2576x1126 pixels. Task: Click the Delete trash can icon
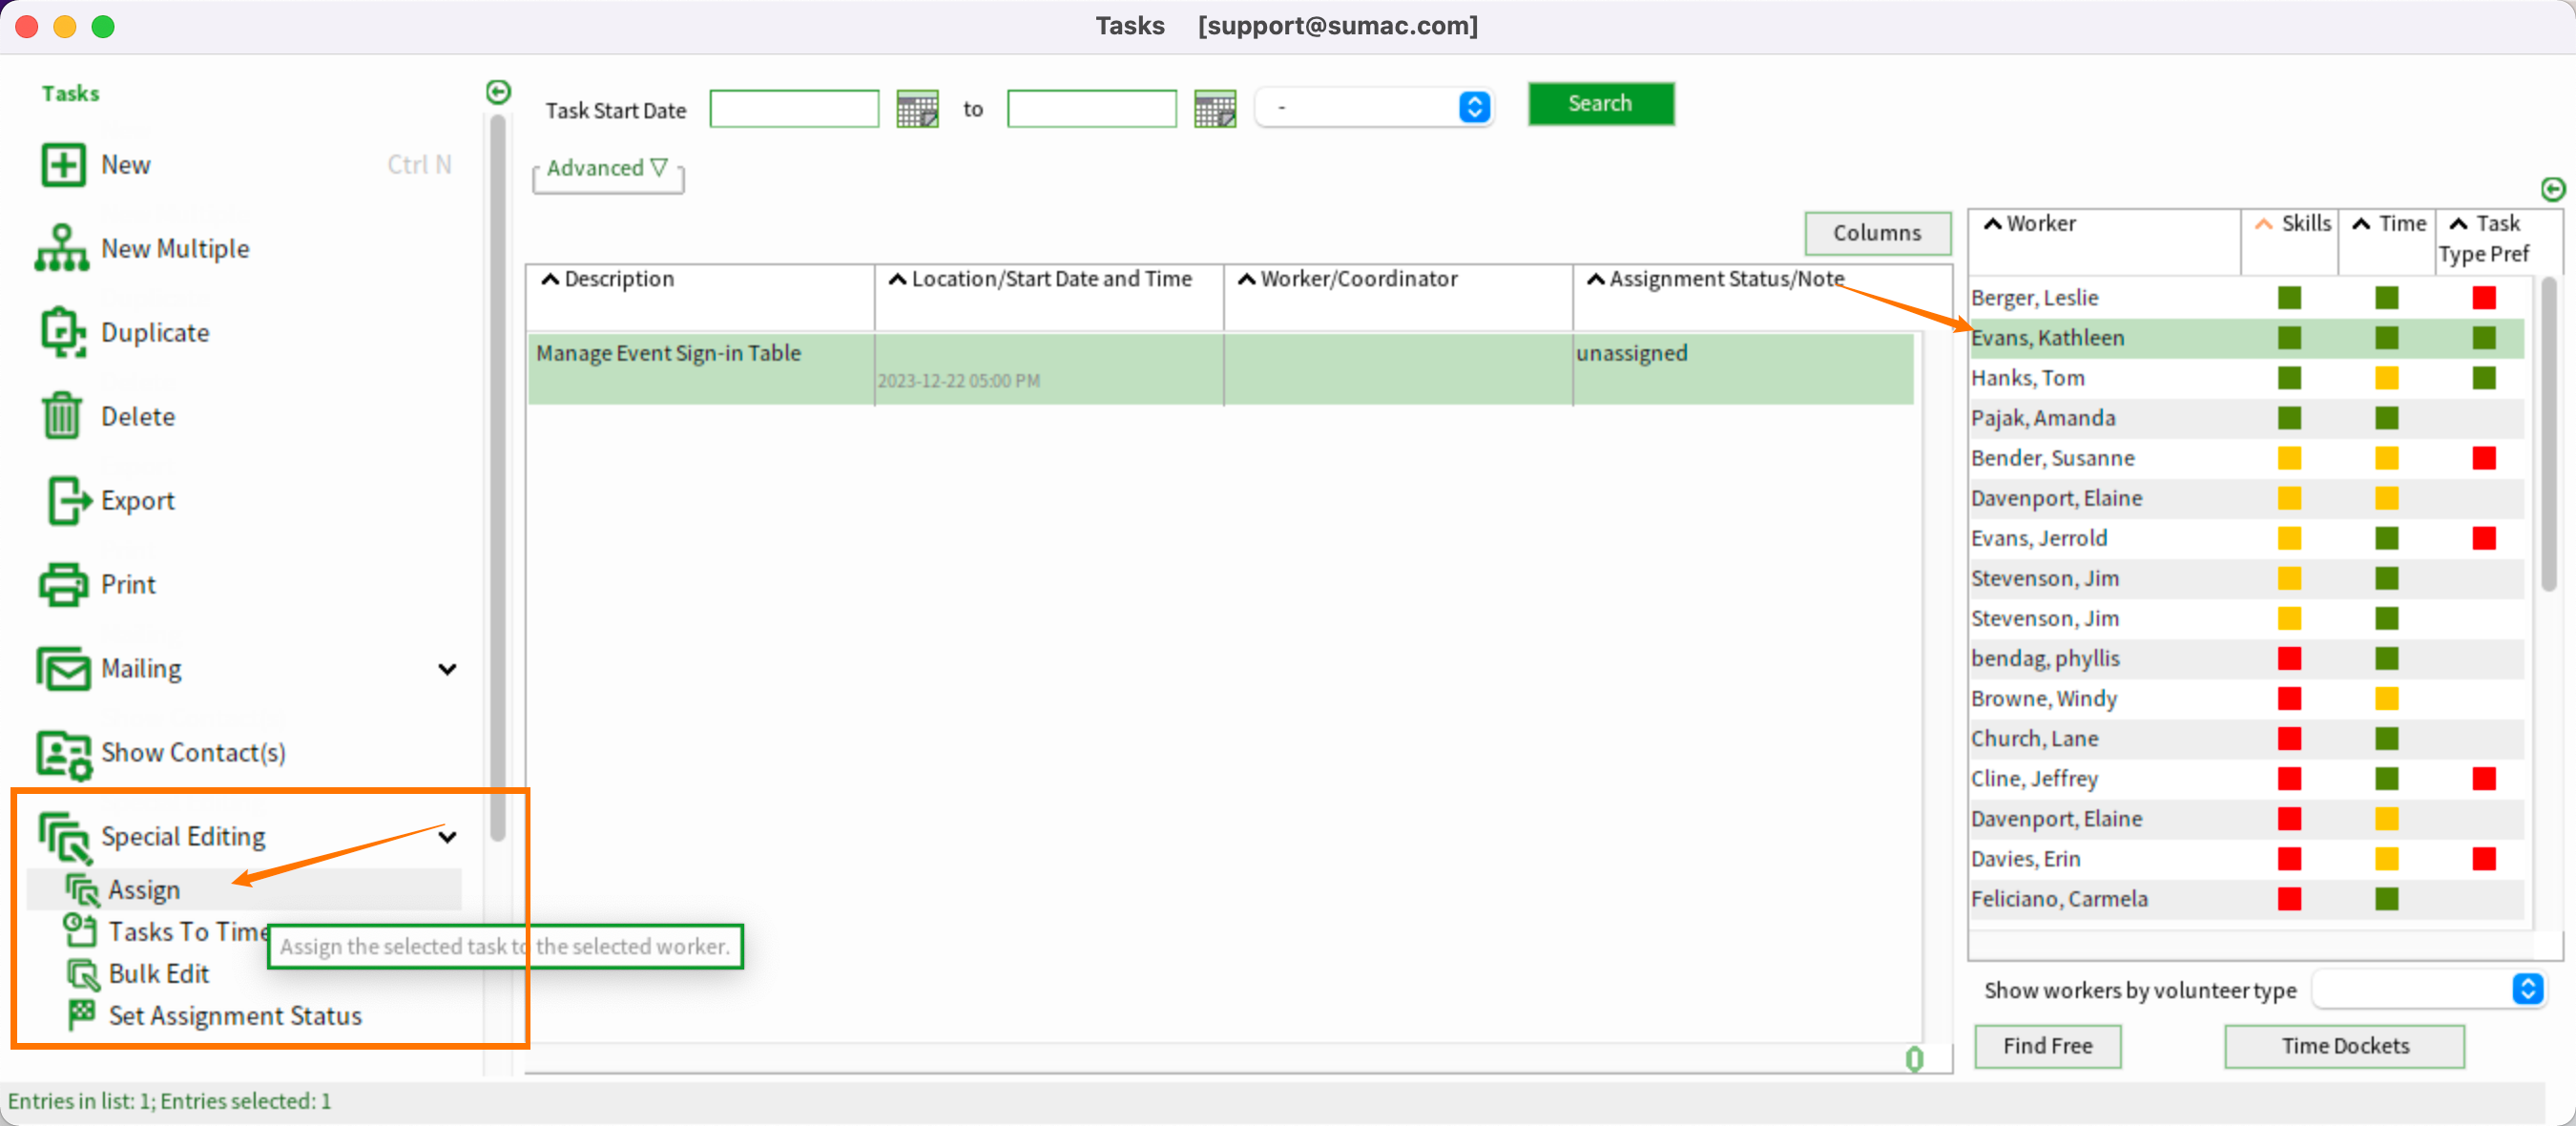point(62,416)
